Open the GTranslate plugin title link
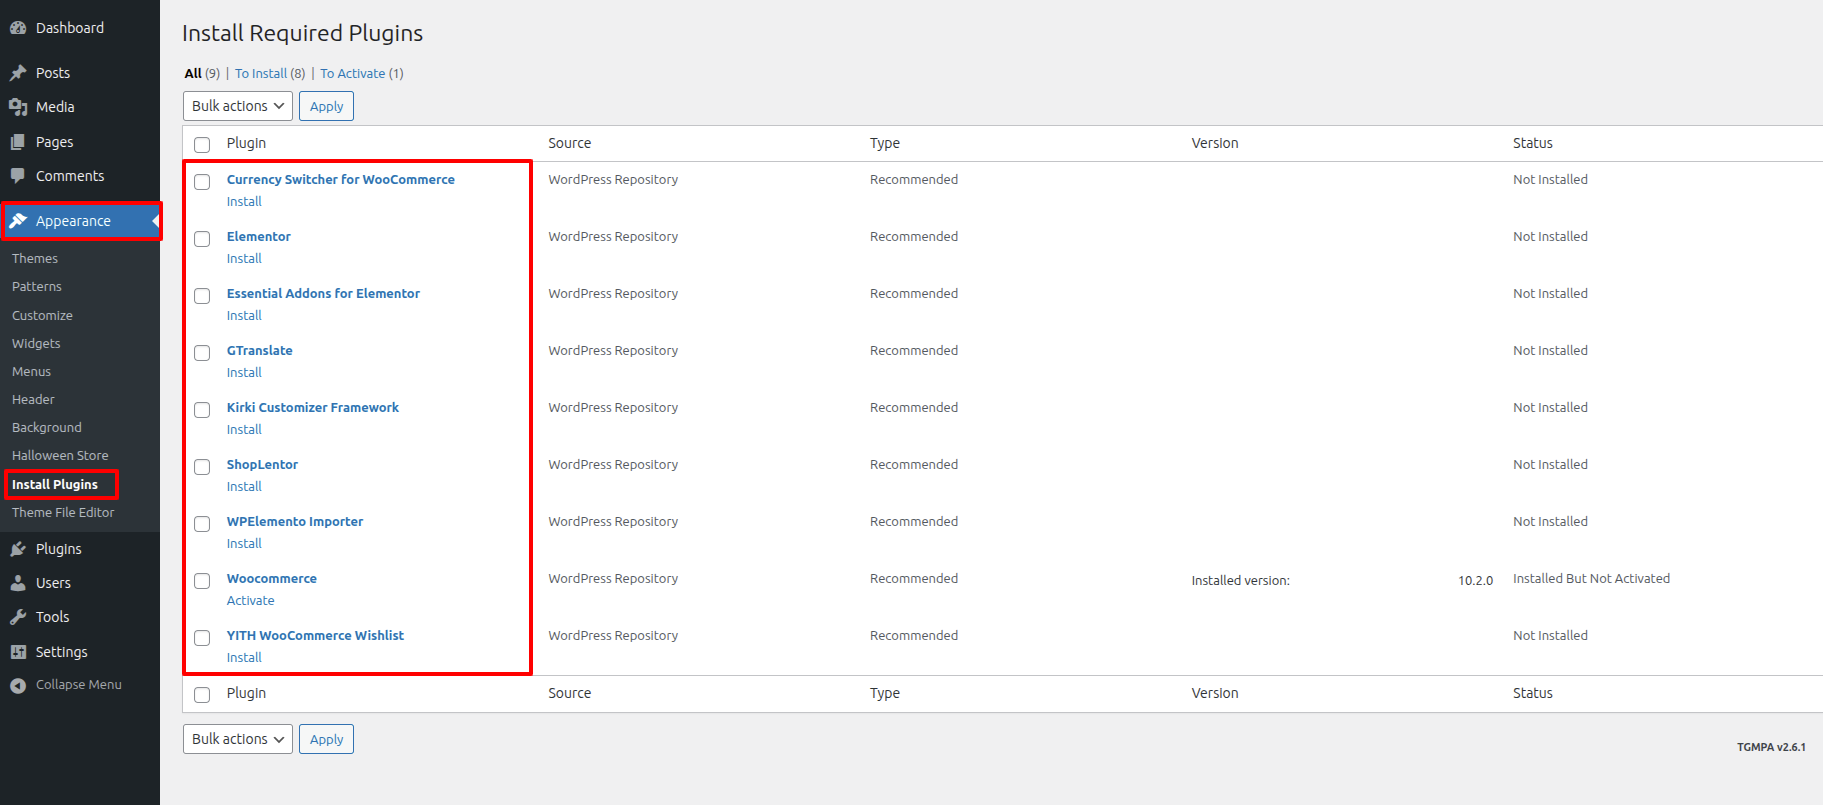The height and width of the screenshot is (805, 1823). tap(260, 350)
